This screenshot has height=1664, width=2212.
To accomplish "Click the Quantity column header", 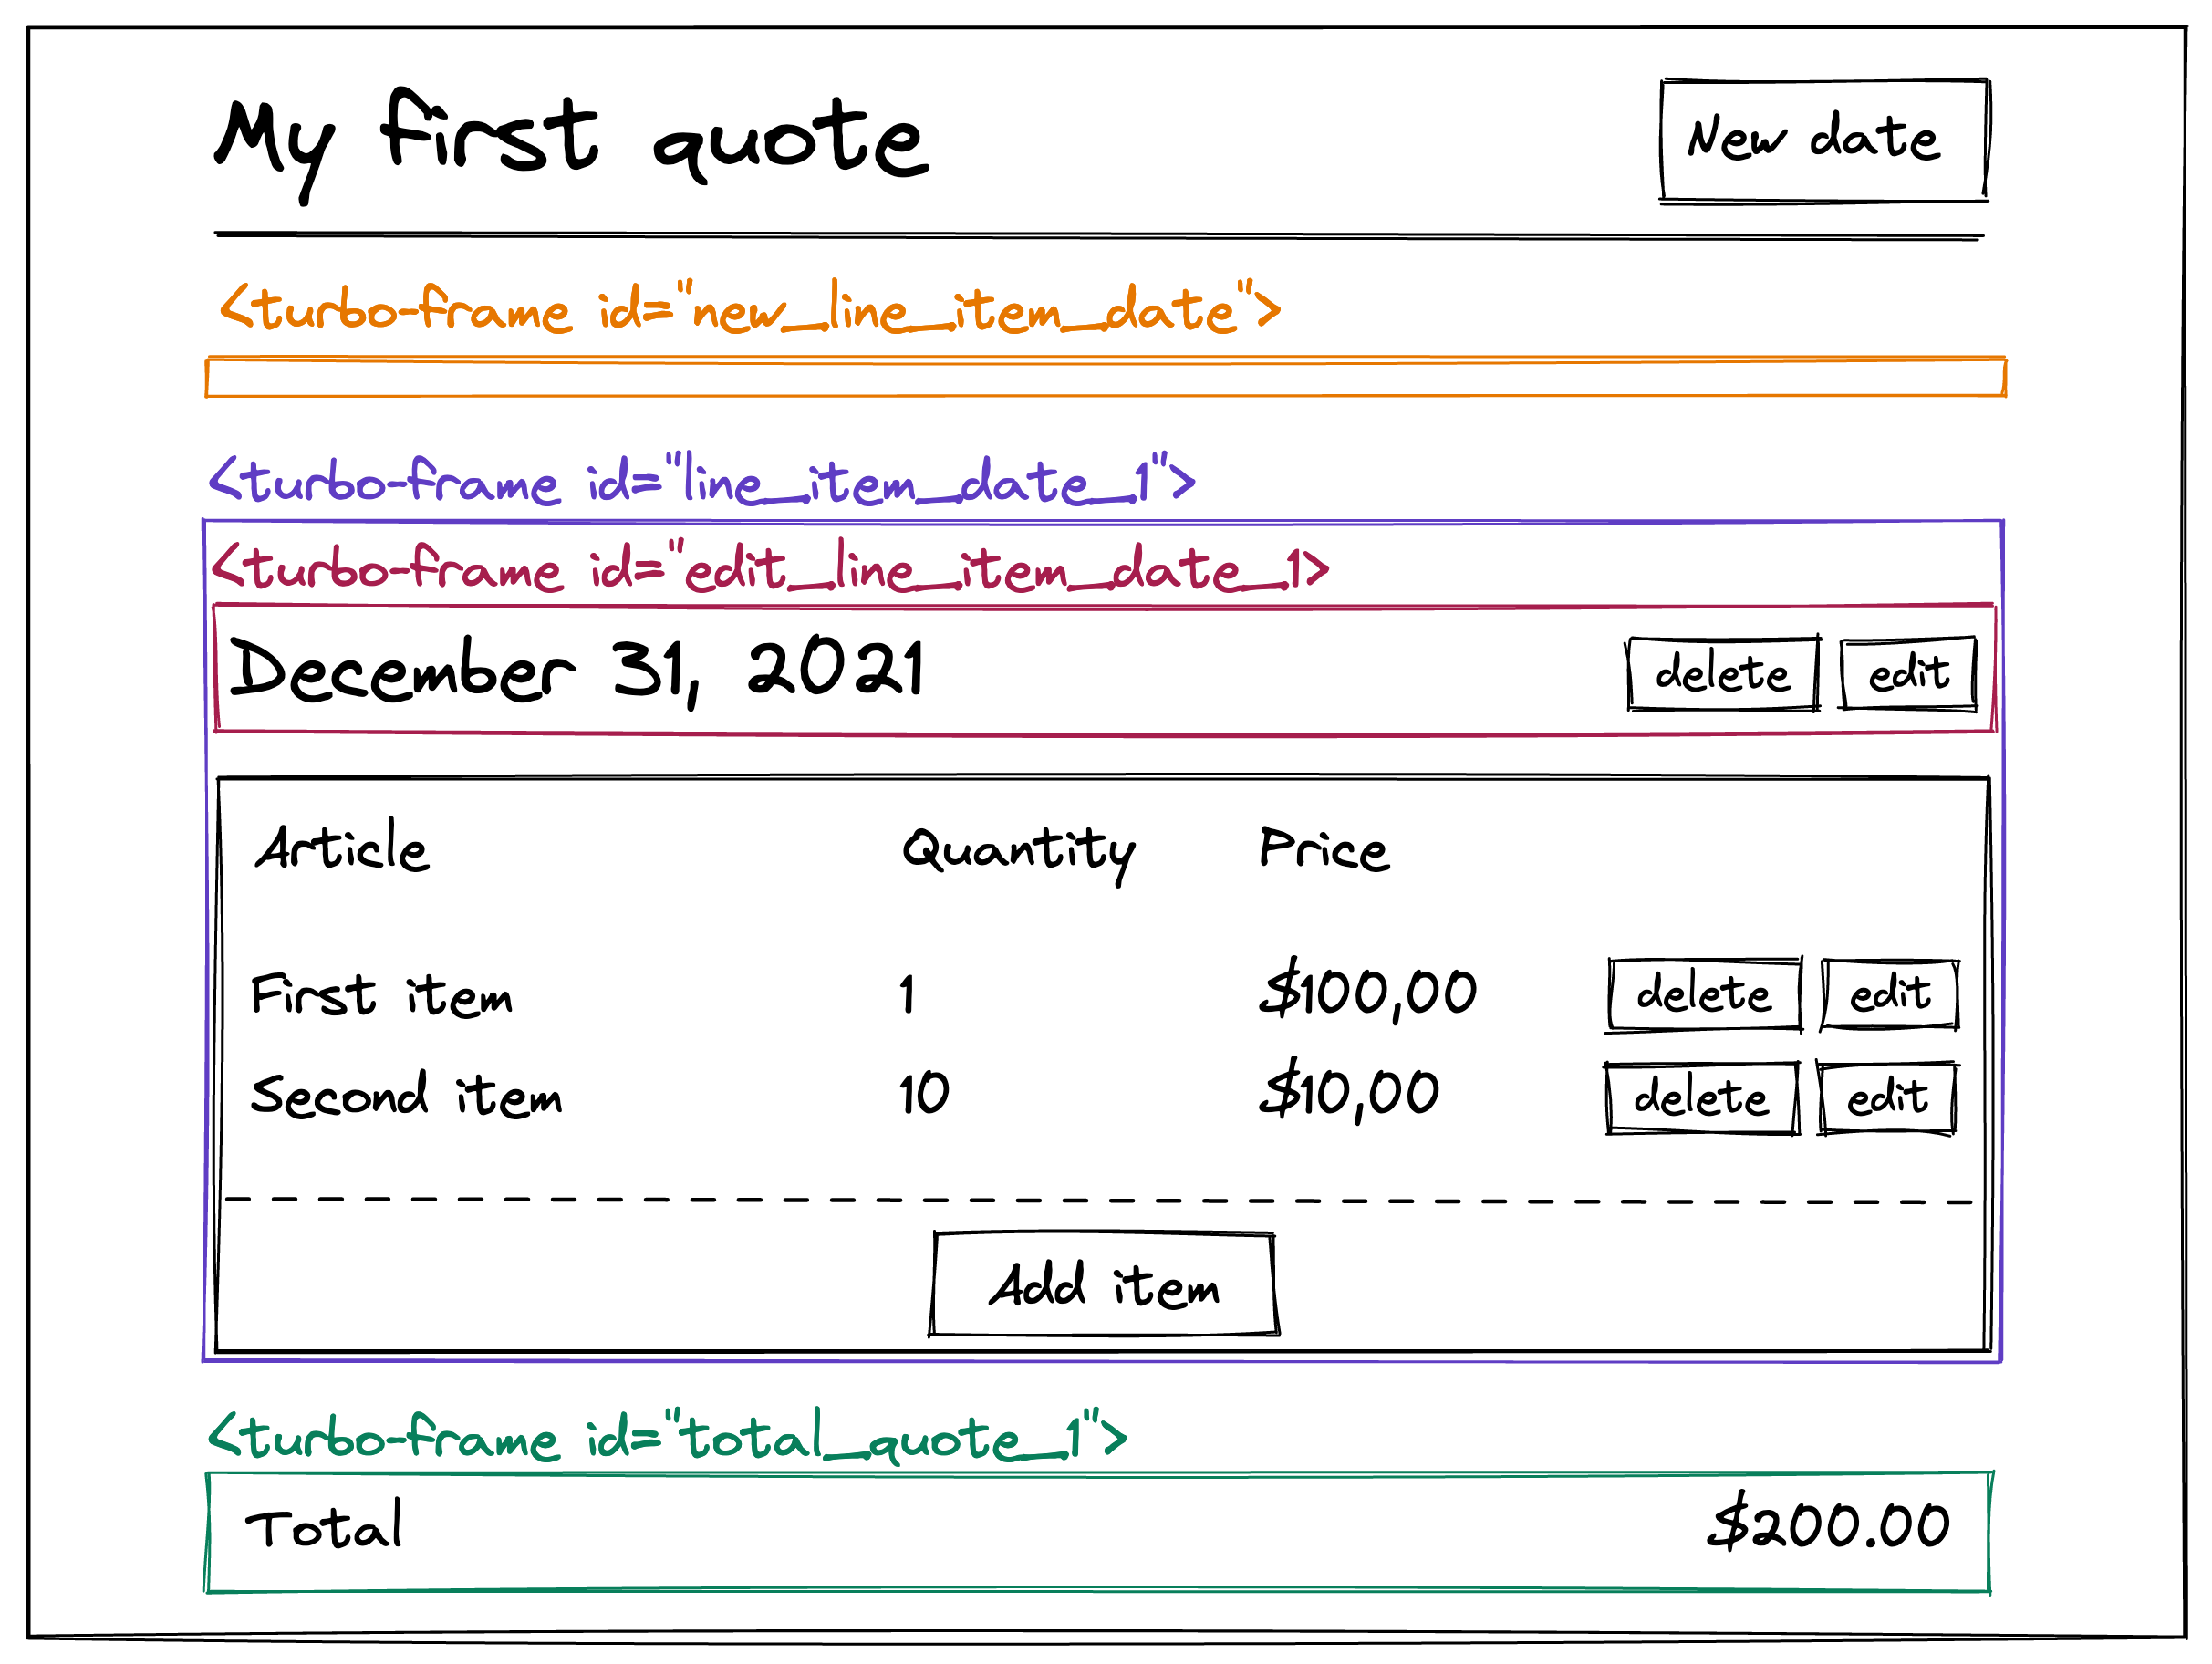I will point(1019,853).
